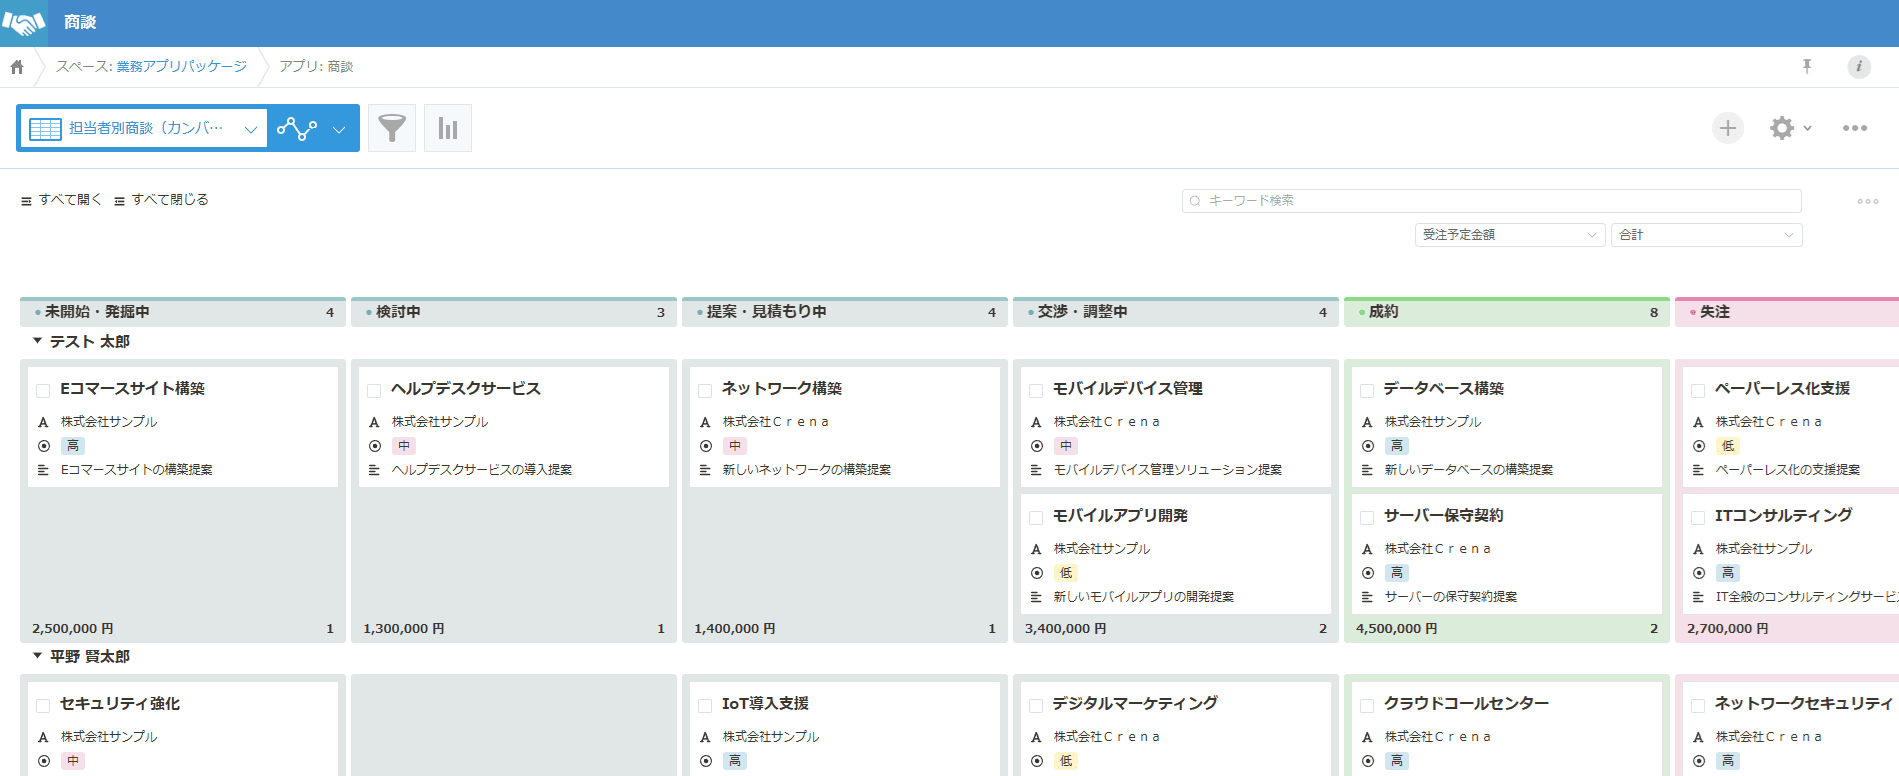Viewport: 1899px width, 776px height.
Task: Click the magnifier icon in keyword search
Action: point(1195,201)
